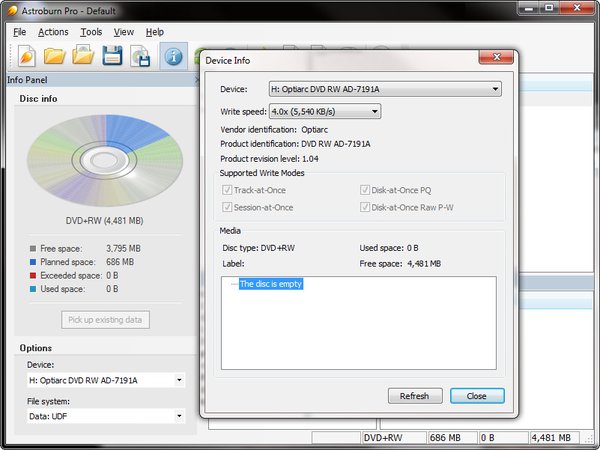Toggle the Disk-at-Once PQ checkbox
600x450 pixels.
(365, 190)
